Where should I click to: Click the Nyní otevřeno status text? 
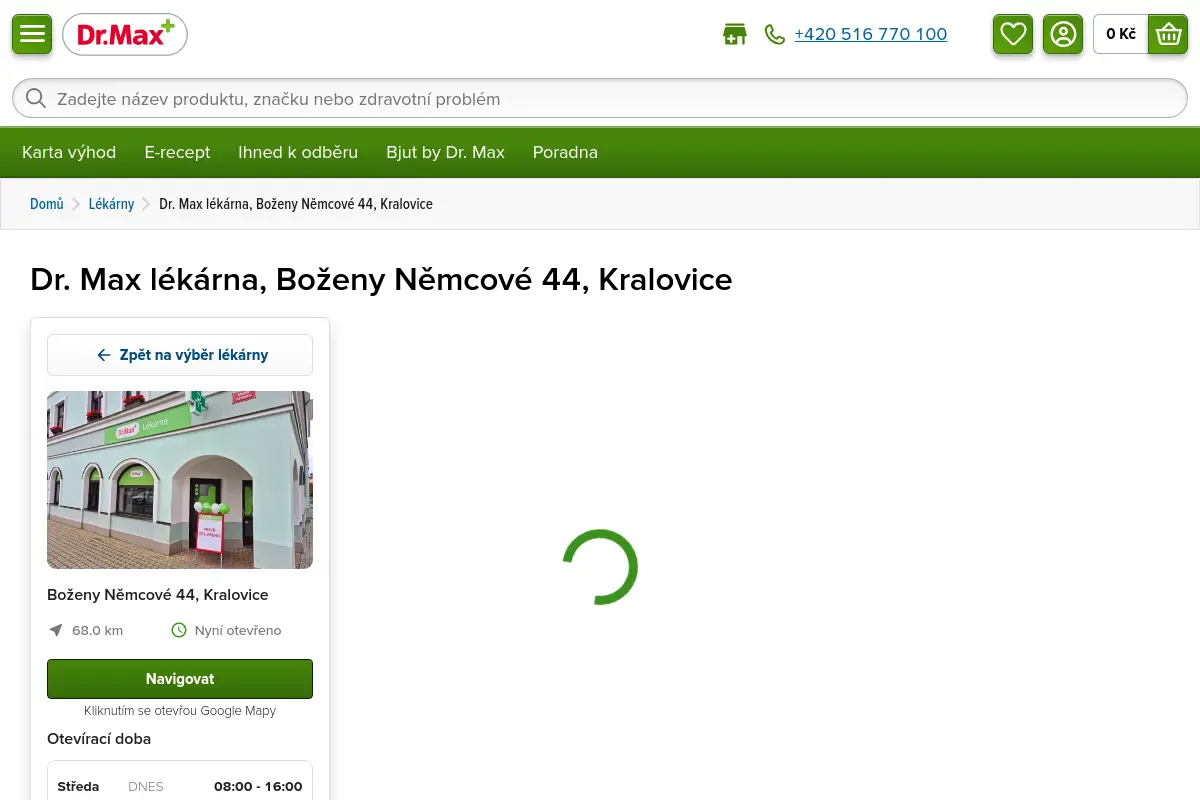238,630
